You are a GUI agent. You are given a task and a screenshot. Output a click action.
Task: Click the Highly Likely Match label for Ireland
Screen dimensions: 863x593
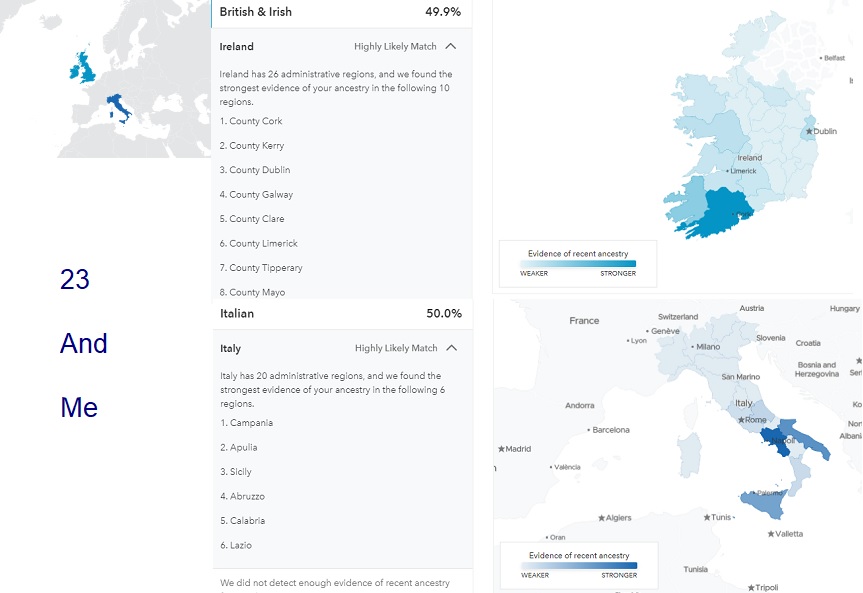[x=395, y=47]
